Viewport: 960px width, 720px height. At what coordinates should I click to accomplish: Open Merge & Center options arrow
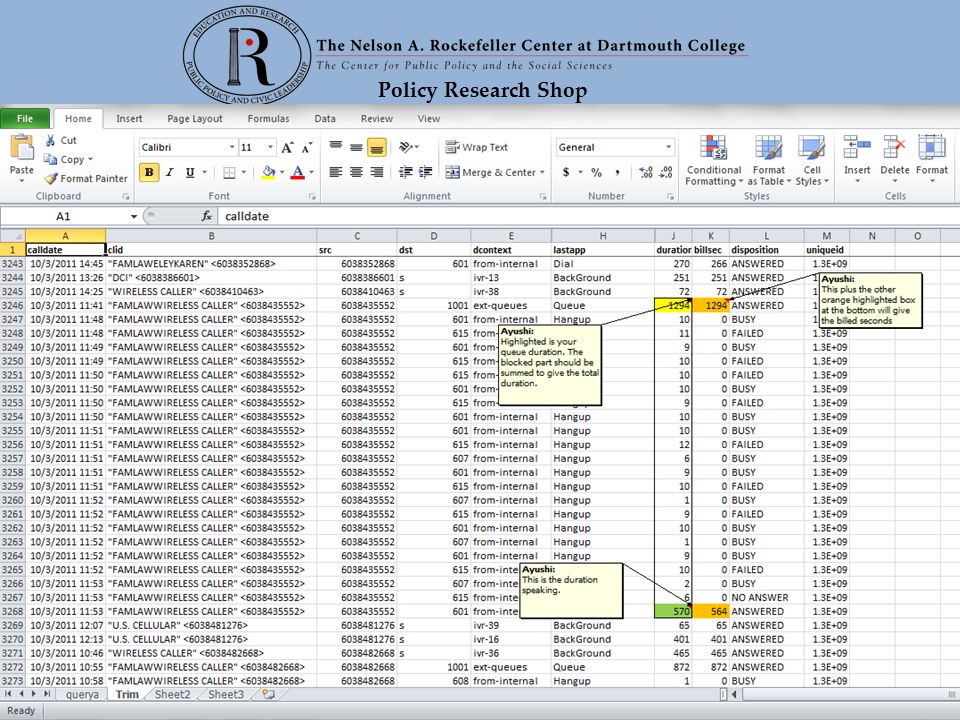coord(542,173)
